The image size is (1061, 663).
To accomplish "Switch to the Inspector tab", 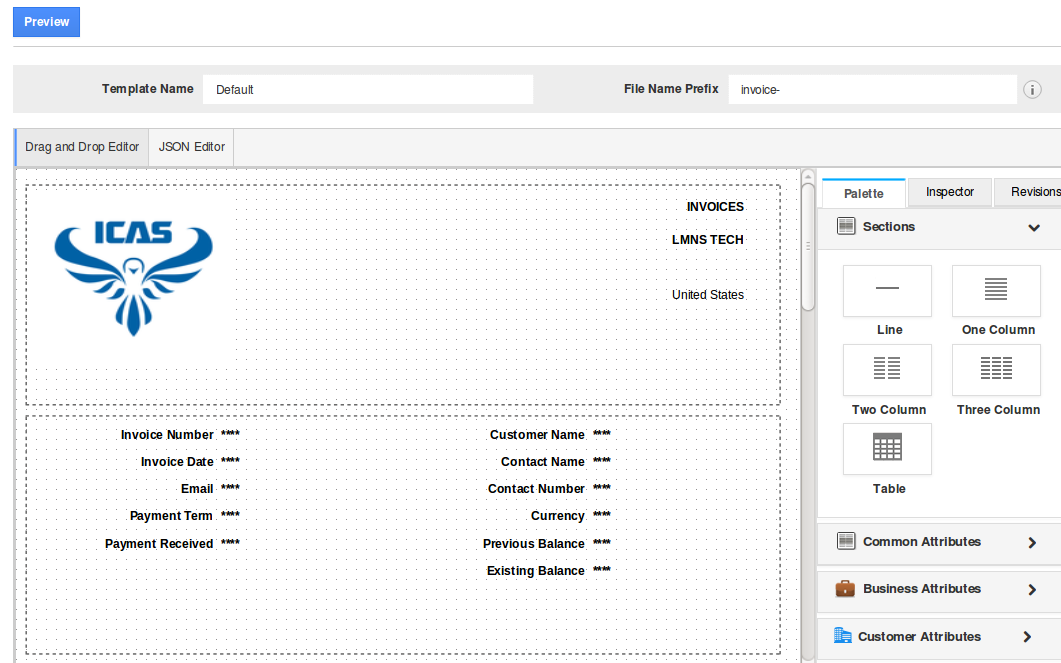I will coord(949,191).
